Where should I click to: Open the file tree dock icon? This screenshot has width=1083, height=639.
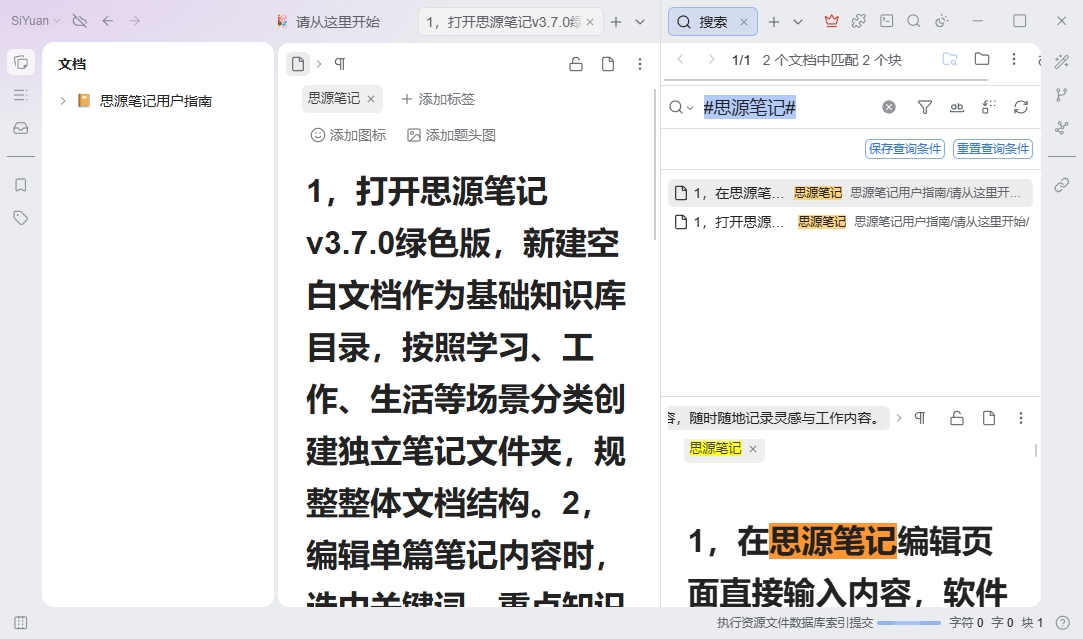click(21, 63)
